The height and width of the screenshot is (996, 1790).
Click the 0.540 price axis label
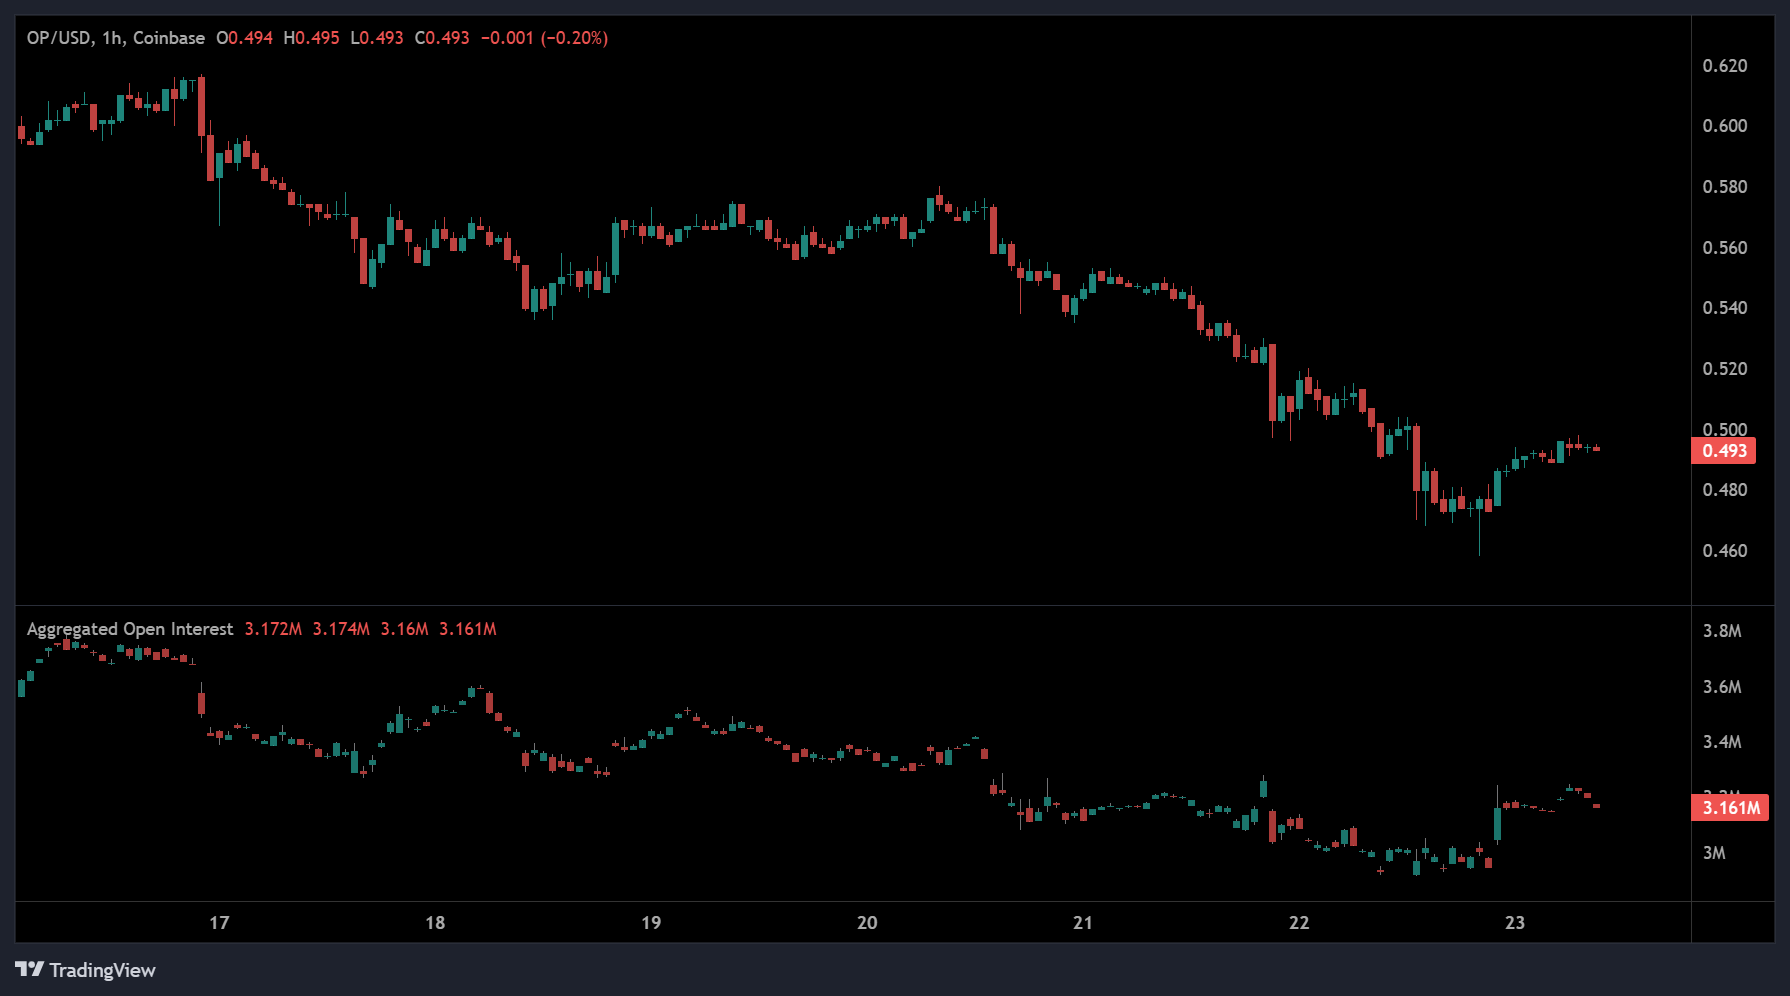pyautogui.click(x=1725, y=308)
